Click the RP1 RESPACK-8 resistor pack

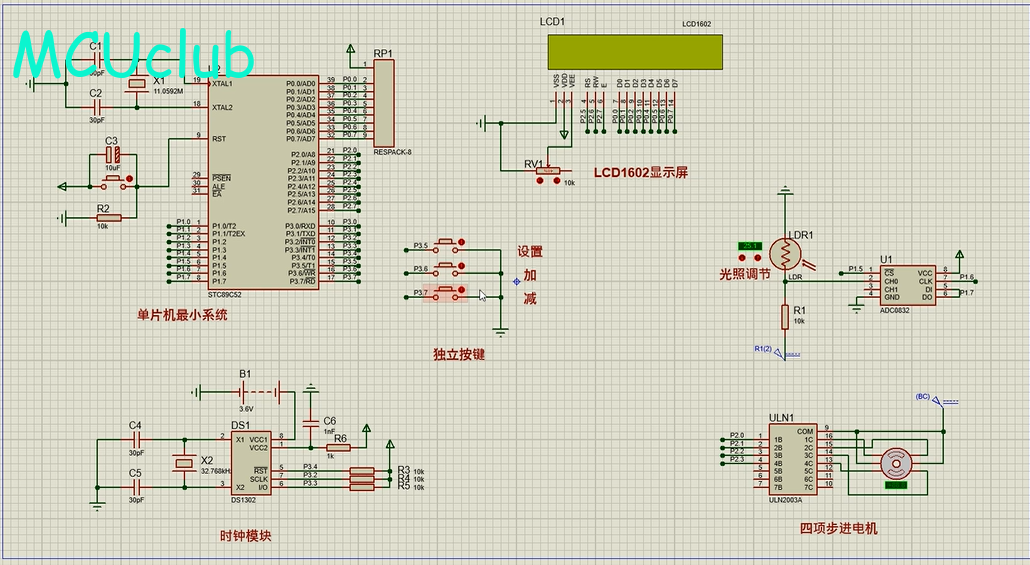tap(384, 103)
